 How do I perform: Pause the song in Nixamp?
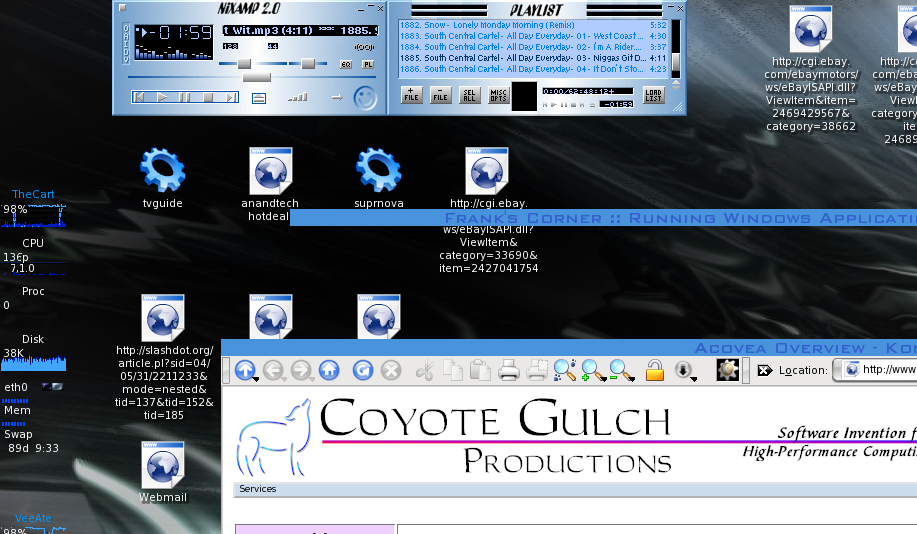[184, 97]
